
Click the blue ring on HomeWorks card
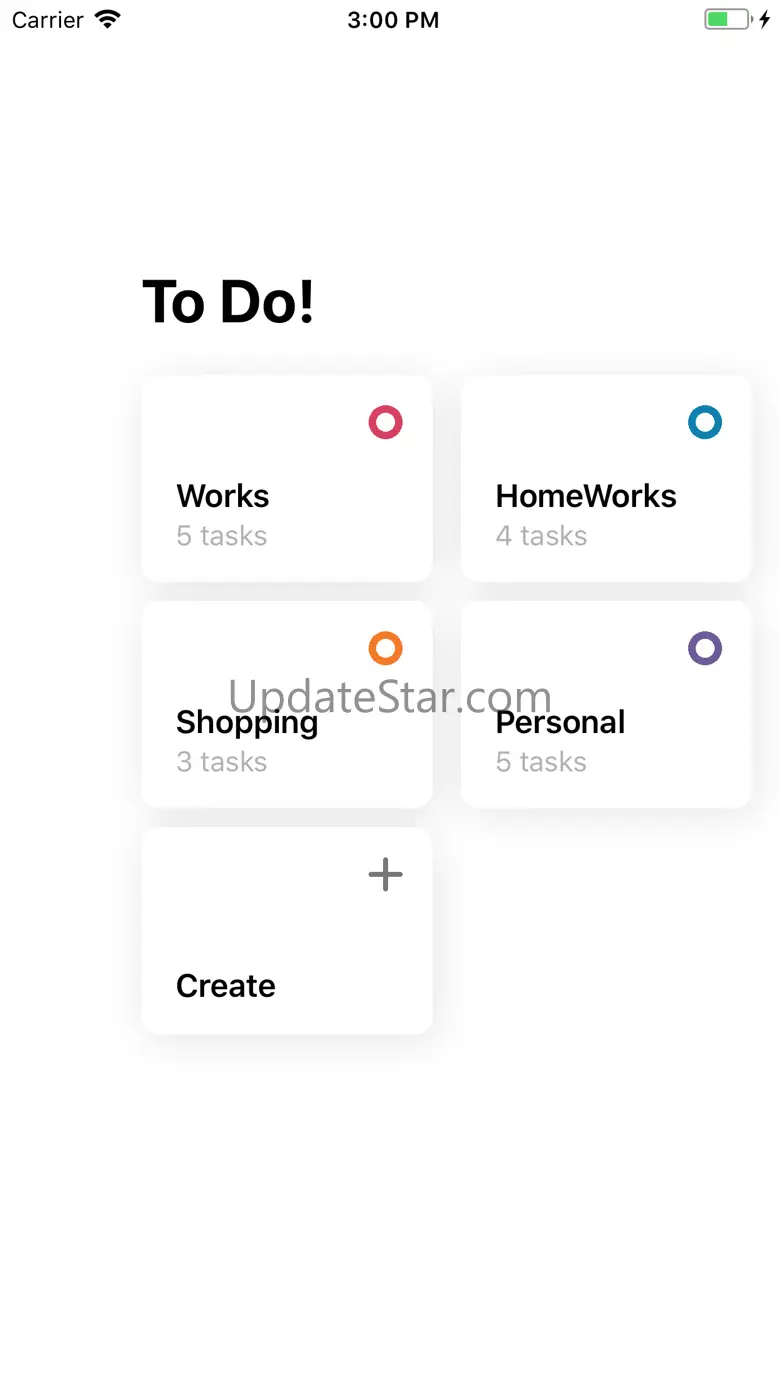pyautogui.click(x=705, y=422)
